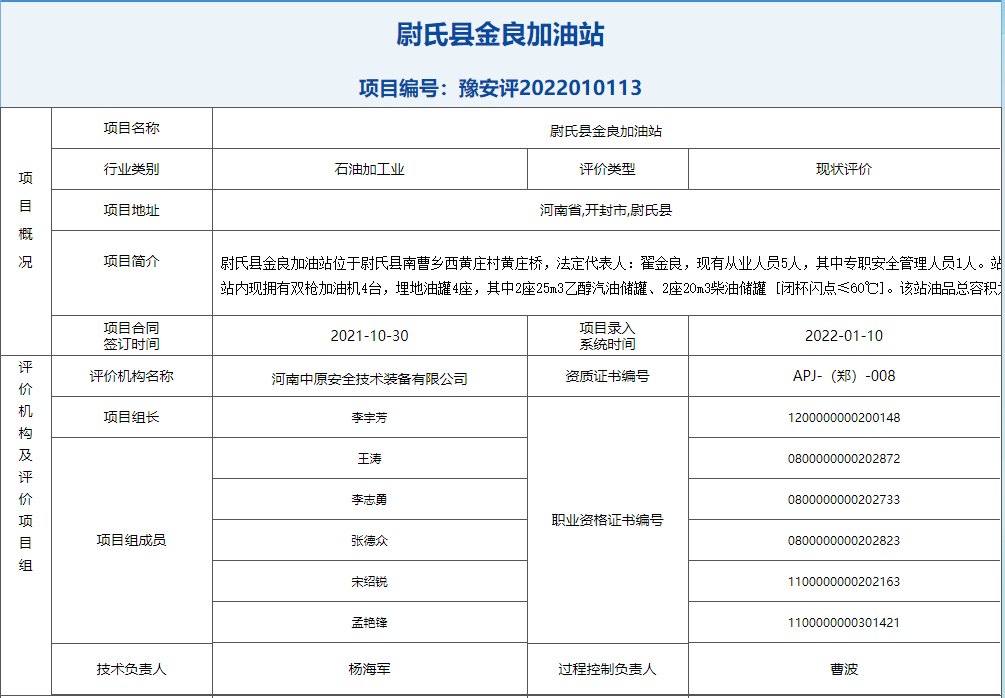The image size is (1005, 698).
Task: Select member name 张德众
Action: click(370, 541)
